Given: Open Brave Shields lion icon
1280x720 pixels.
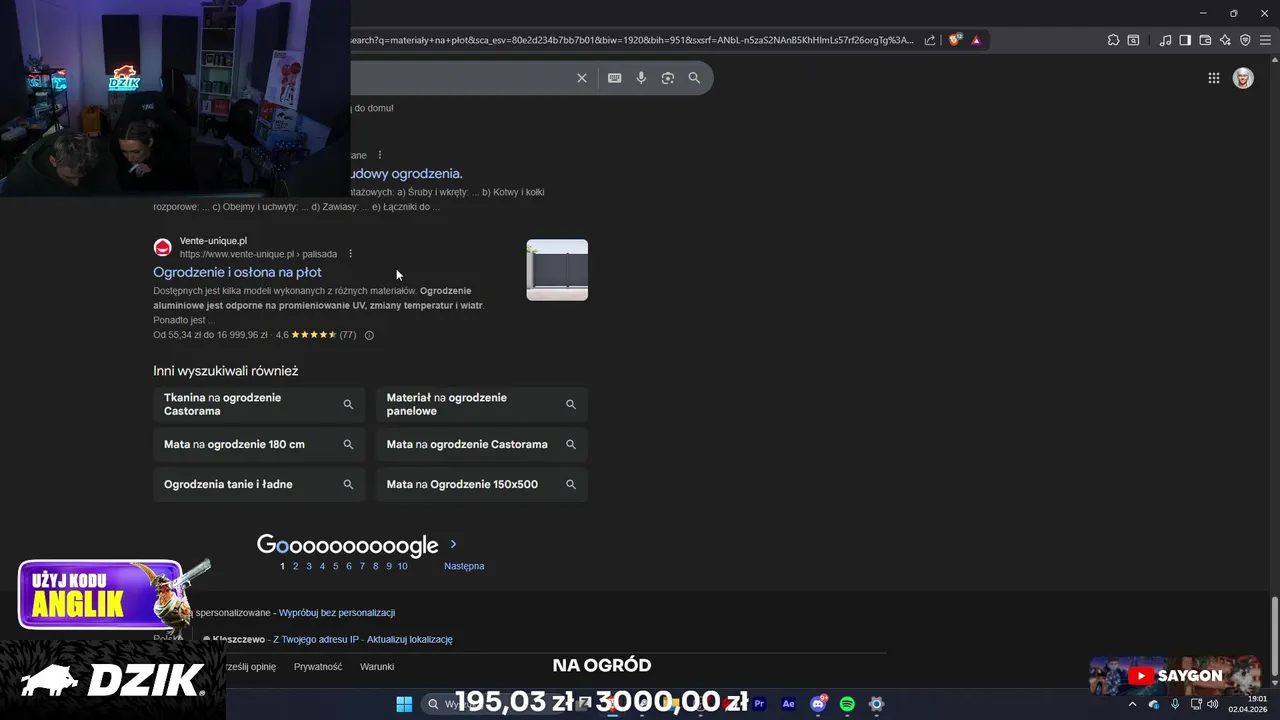Looking at the screenshot, I should [955, 40].
